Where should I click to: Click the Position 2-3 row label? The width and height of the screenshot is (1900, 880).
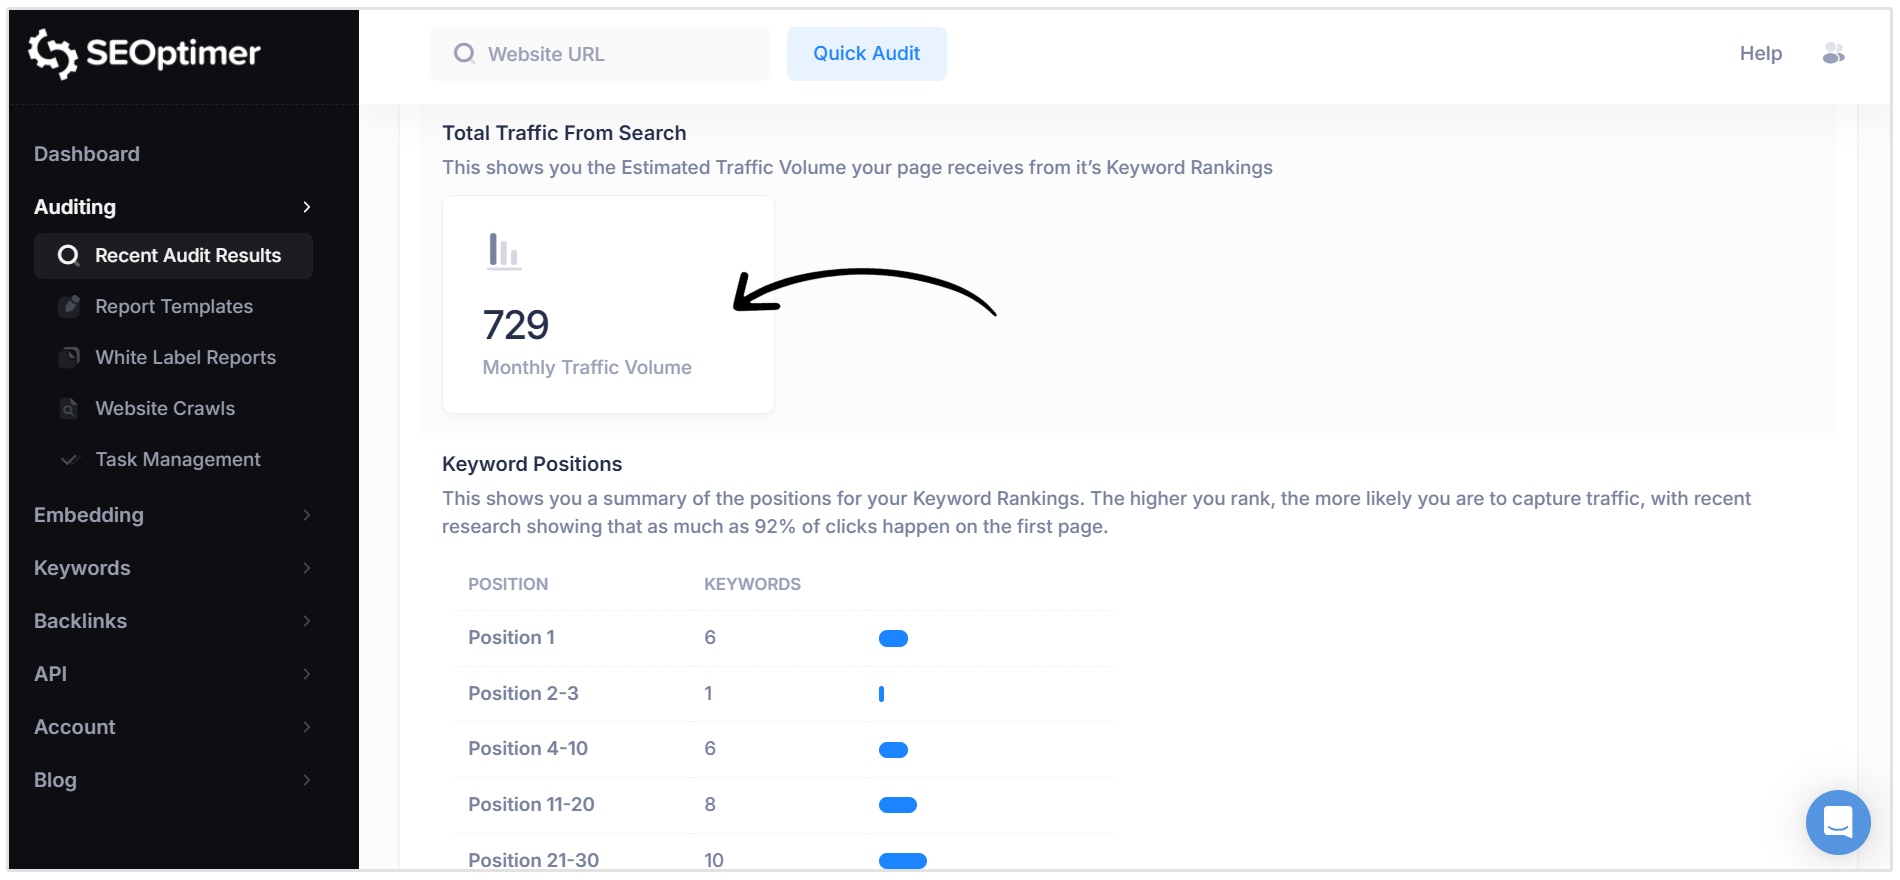(523, 694)
